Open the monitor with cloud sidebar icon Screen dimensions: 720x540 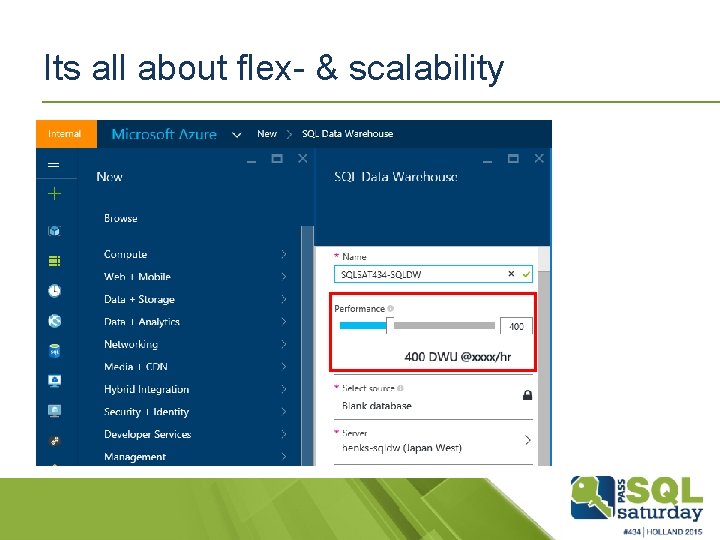[x=54, y=381]
